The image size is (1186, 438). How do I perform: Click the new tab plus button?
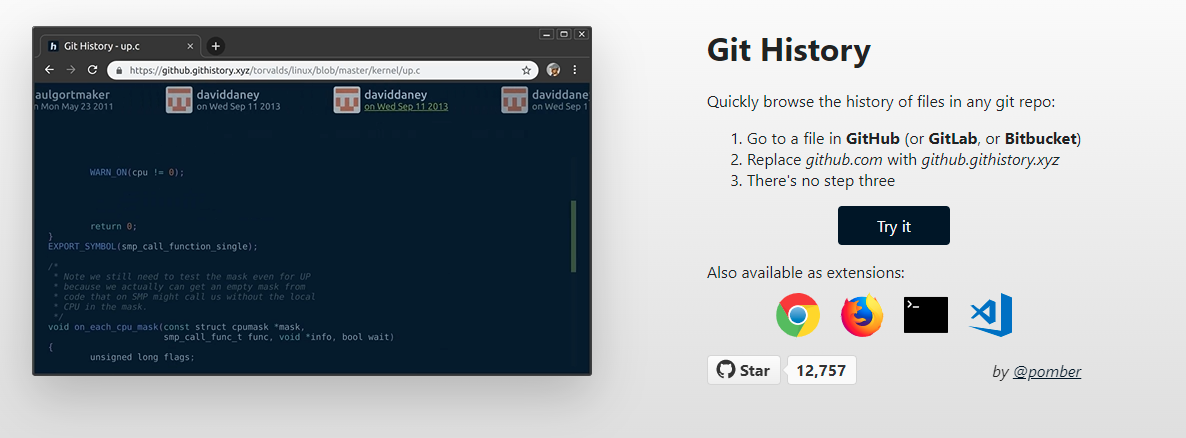pos(216,46)
